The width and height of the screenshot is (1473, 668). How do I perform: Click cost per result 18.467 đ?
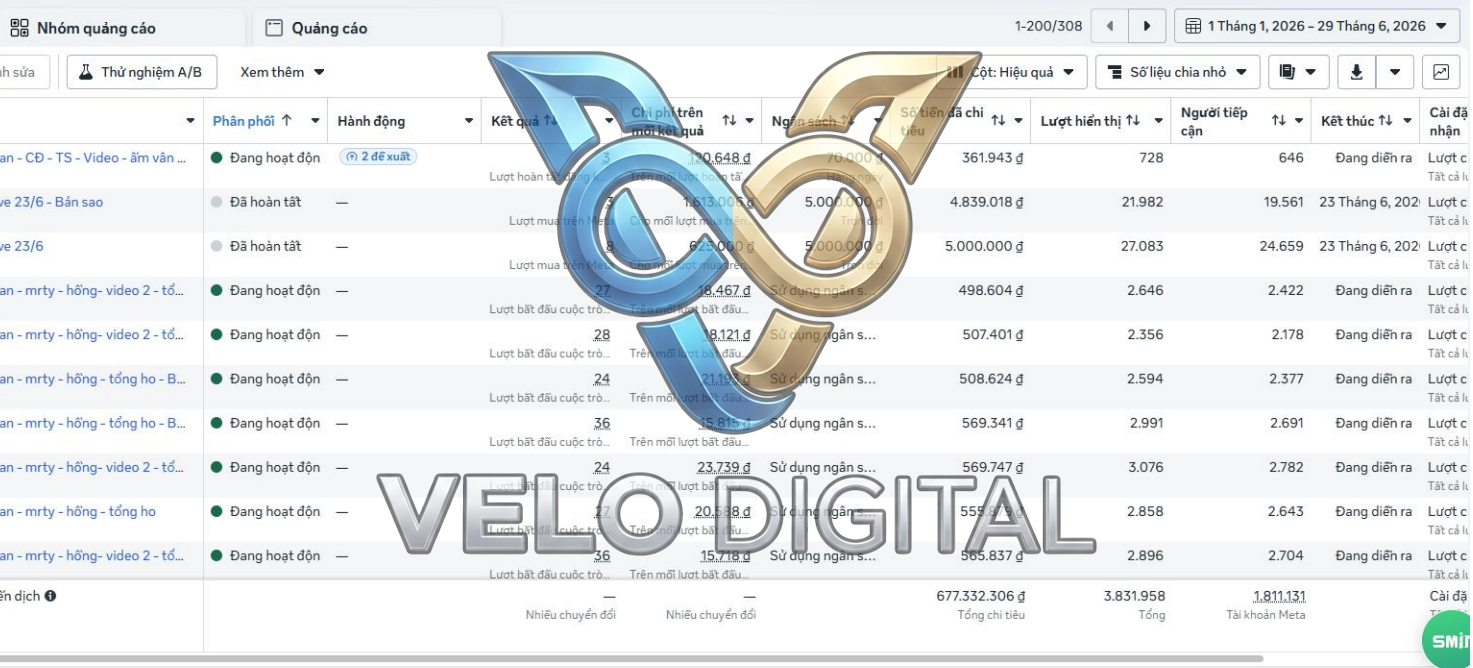[x=724, y=290]
